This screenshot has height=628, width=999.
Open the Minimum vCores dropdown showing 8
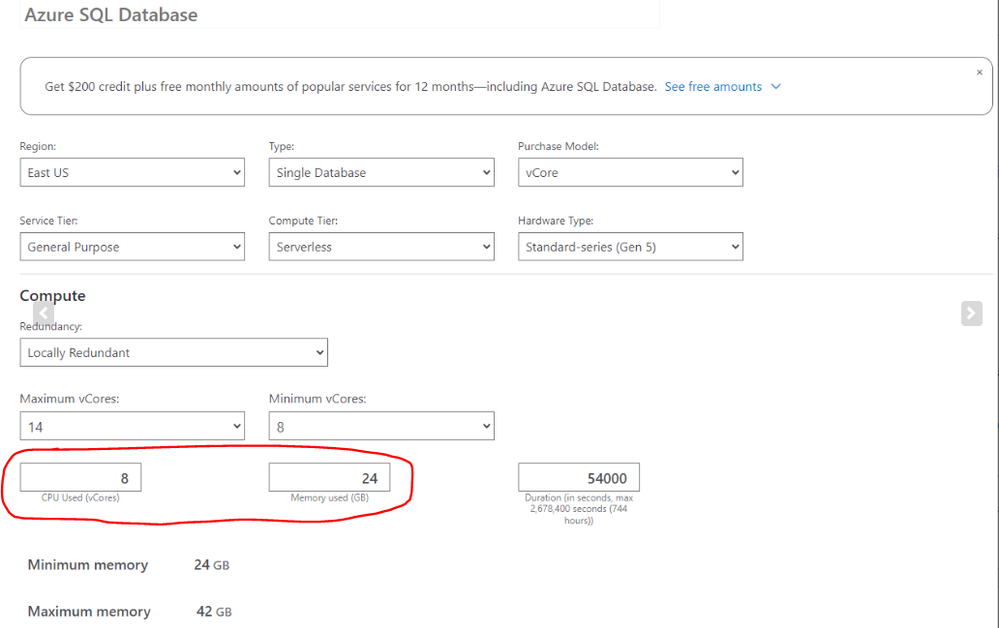point(381,427)
